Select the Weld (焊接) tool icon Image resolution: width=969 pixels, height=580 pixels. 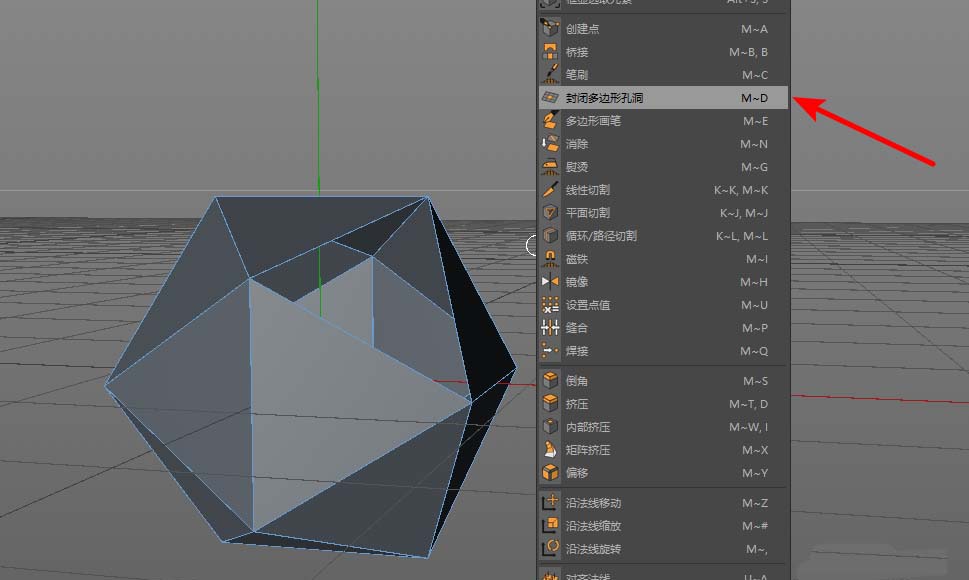tap(549, 350)
